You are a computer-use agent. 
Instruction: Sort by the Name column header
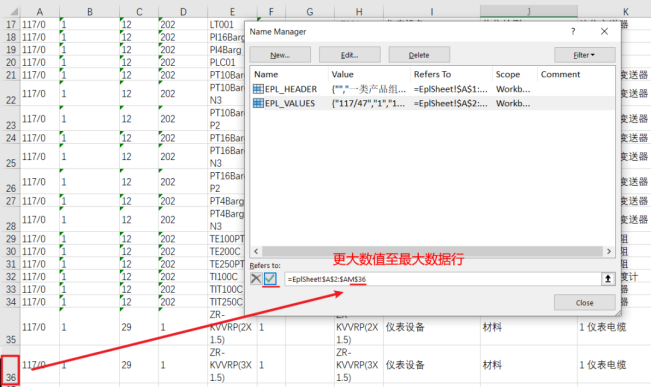click(x=289, y=74)
